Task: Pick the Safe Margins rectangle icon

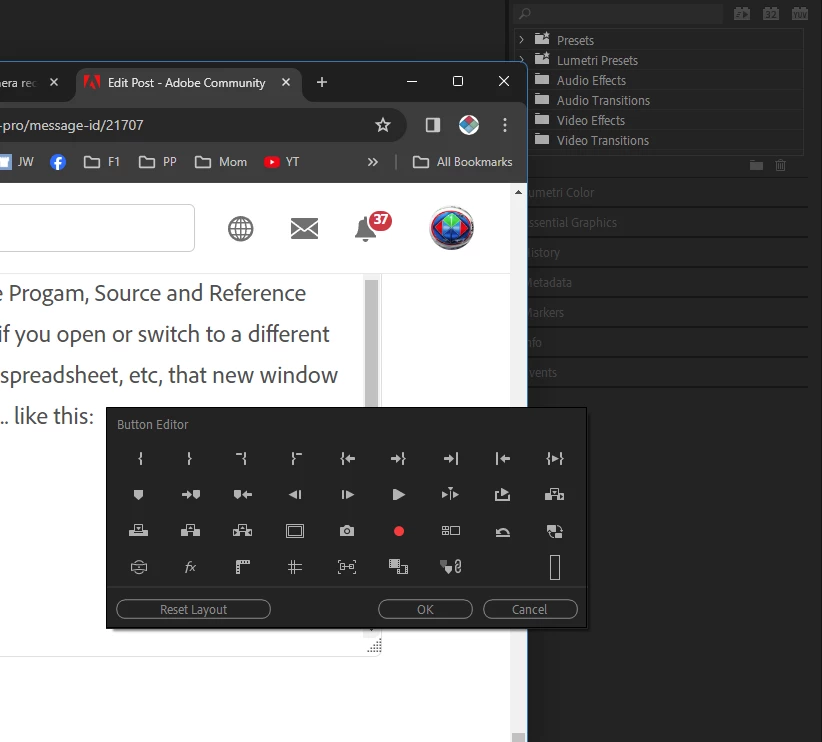Action: pyautogui.click(x=295, y=531)
